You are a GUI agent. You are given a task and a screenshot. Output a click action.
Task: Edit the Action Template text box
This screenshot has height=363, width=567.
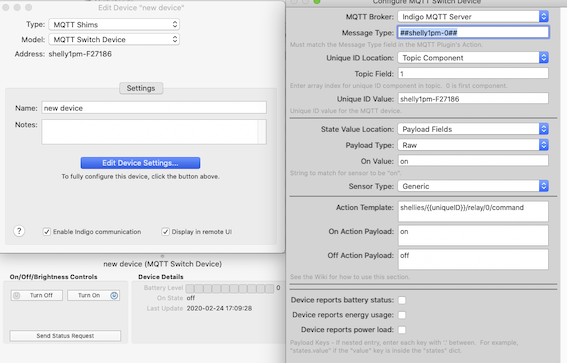tap(473, 211)
